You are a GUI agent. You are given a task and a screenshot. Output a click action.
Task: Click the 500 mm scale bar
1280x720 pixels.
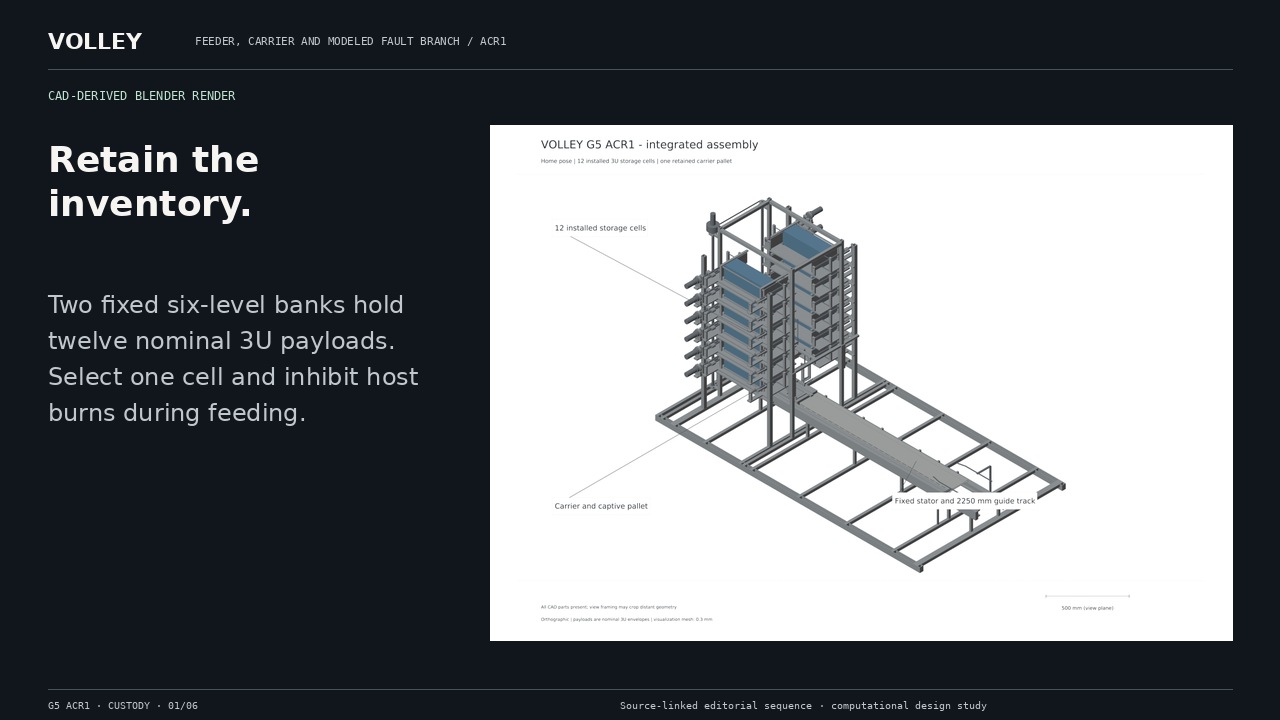click(x=1087, y=597)
